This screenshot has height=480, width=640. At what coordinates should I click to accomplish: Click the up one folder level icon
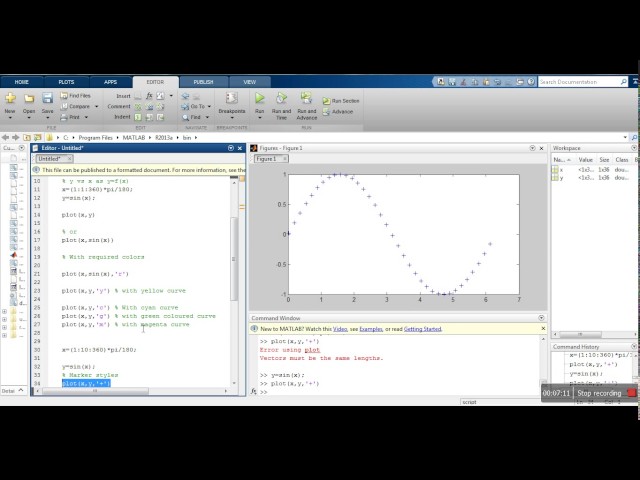27,138
